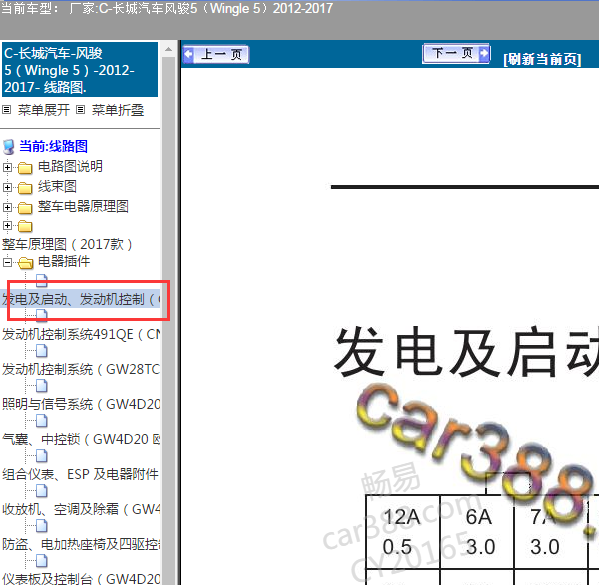Click page icon above 气囊、中控锁
The width and height of the screenshot is (599, 585).
coord(42,421)
